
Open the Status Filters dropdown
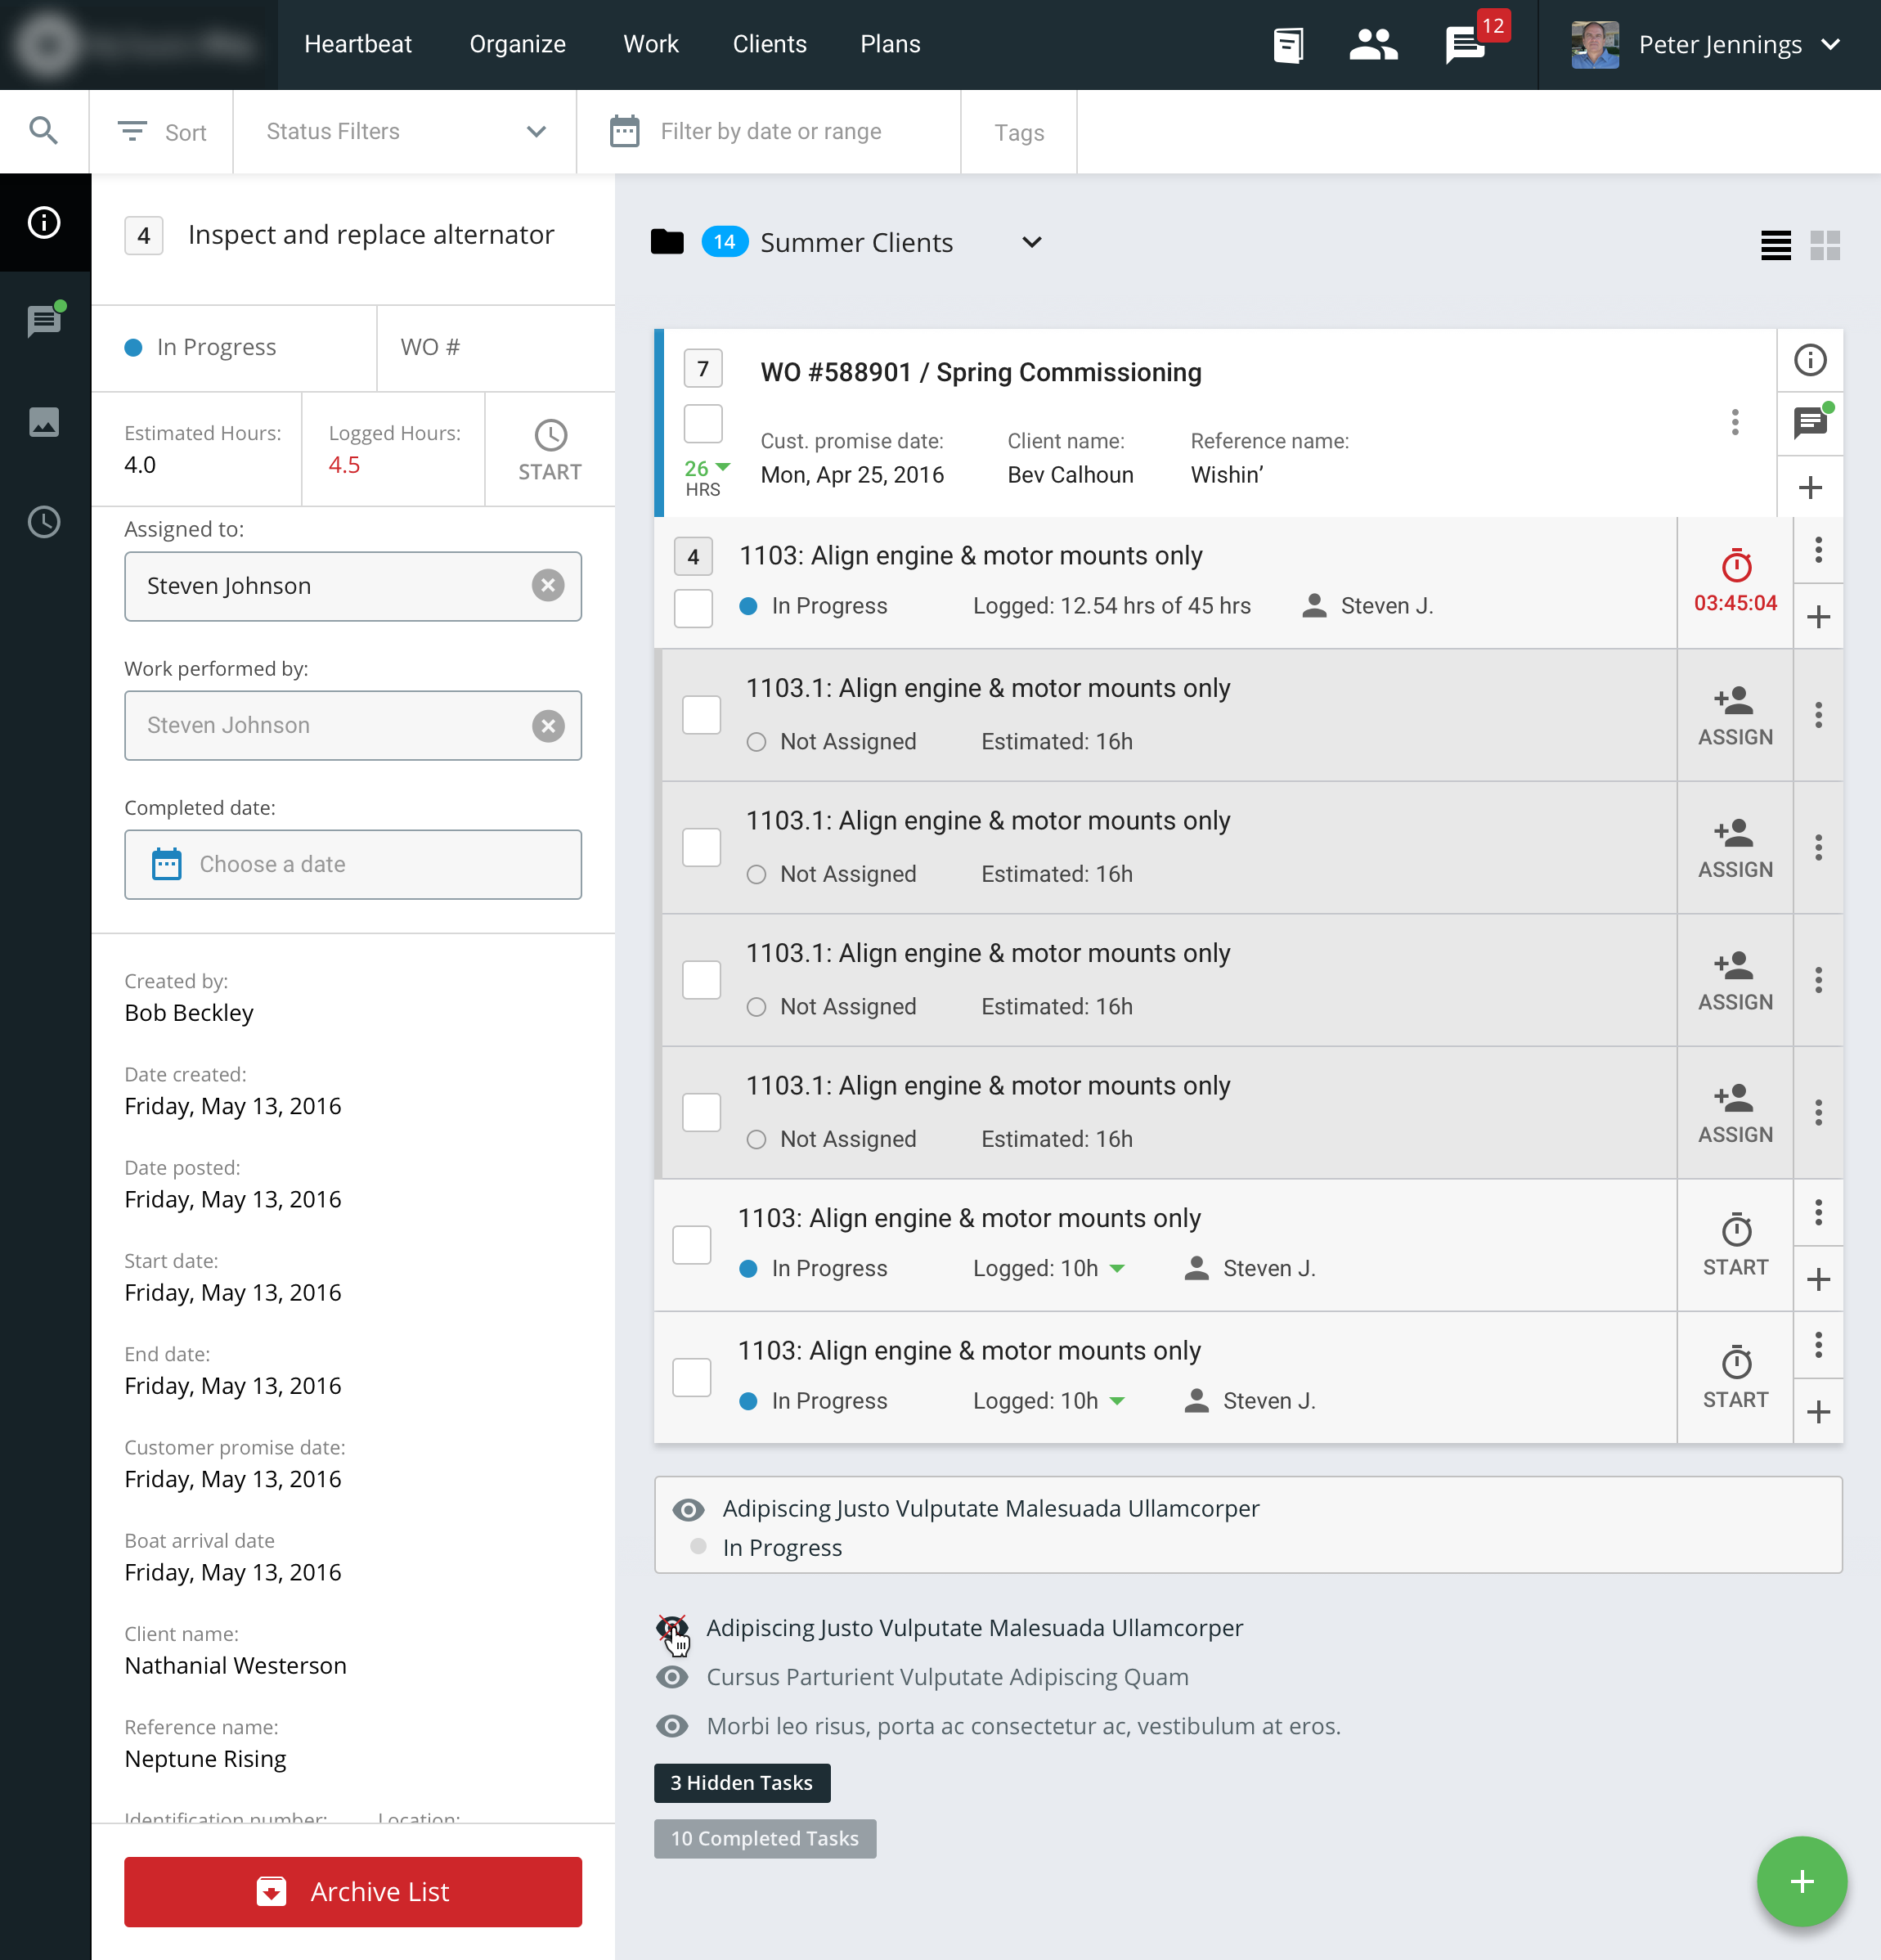404,131
